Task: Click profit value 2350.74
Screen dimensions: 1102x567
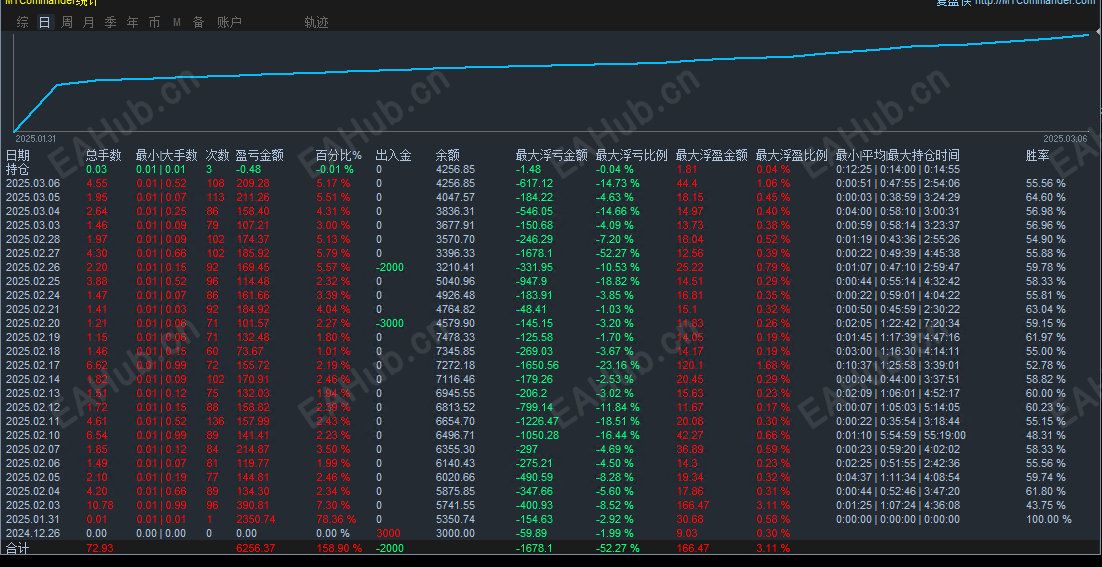Action: coord(256,519)
